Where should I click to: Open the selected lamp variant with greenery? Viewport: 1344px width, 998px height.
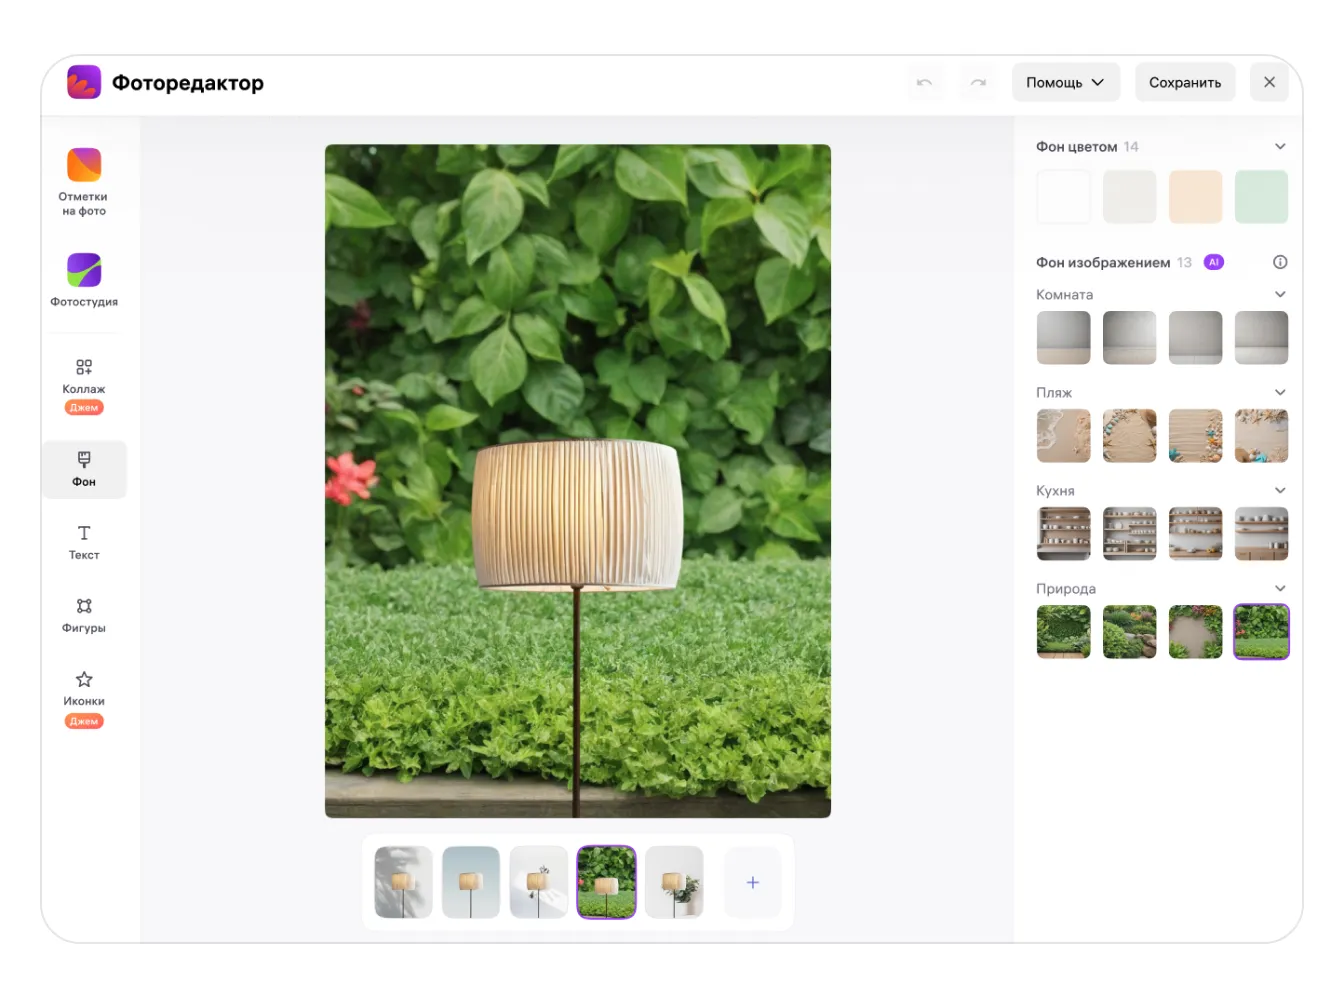[x=606, y=882]
